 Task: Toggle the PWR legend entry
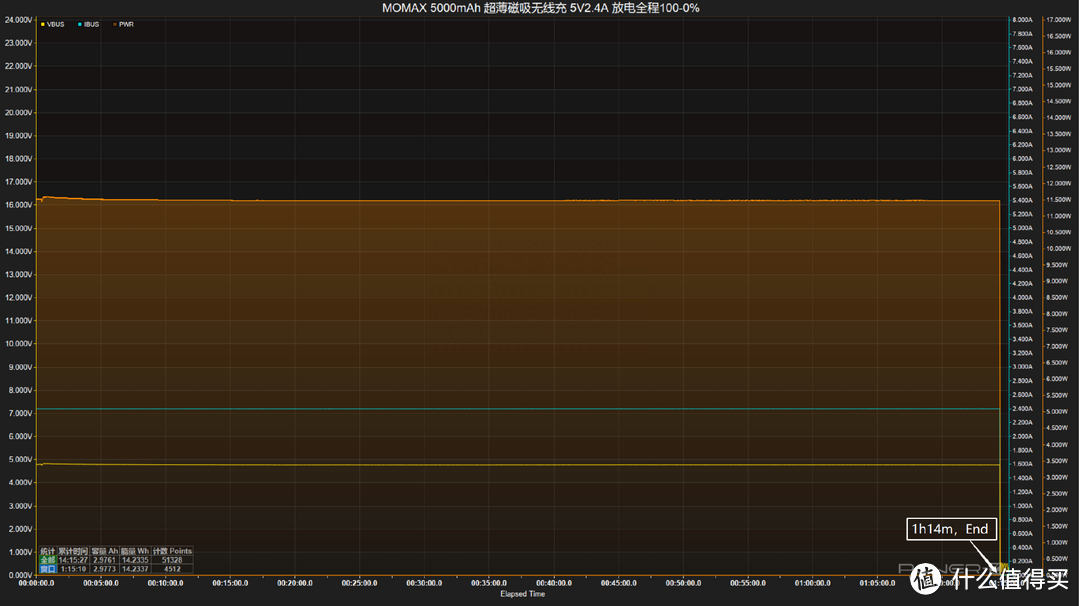pos(123,24)
